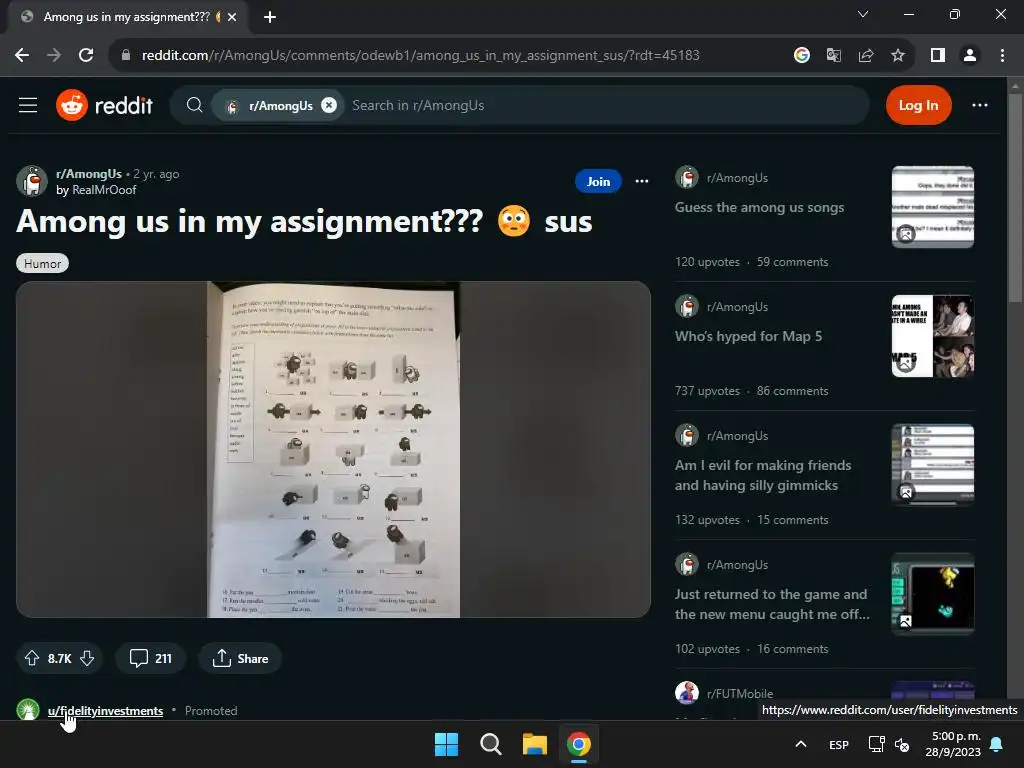
Task: Open the post overflow options menu
Action: point(642,182)
